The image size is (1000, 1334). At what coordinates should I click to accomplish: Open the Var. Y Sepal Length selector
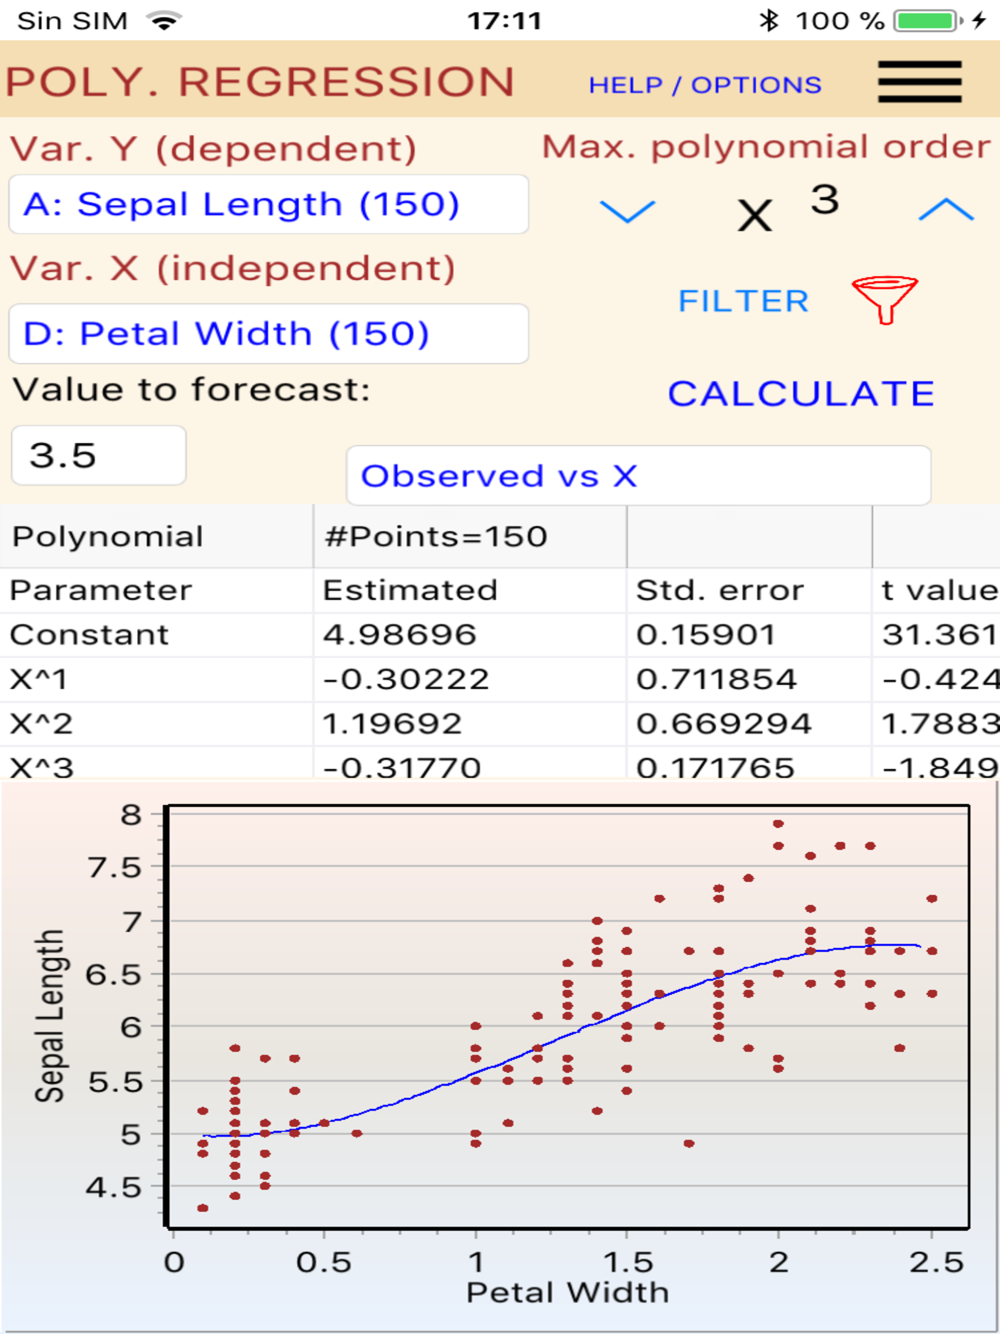tap(268, 204)
